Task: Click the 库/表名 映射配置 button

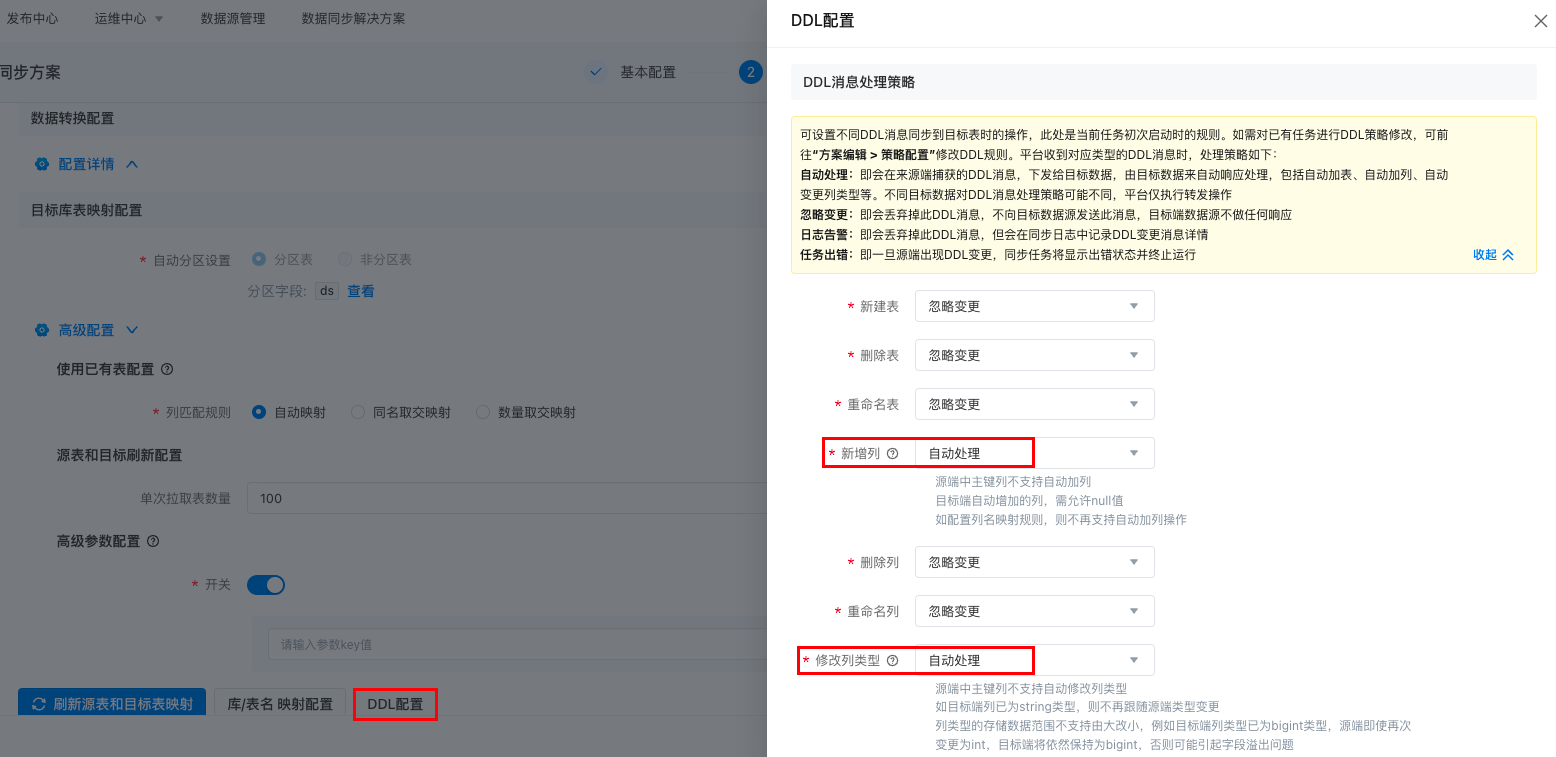Action: [280, 704]
